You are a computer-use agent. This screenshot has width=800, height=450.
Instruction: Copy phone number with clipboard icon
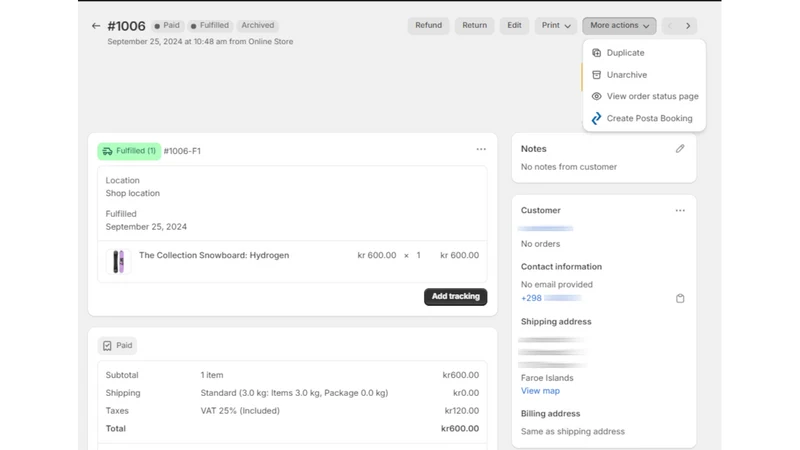680,298
